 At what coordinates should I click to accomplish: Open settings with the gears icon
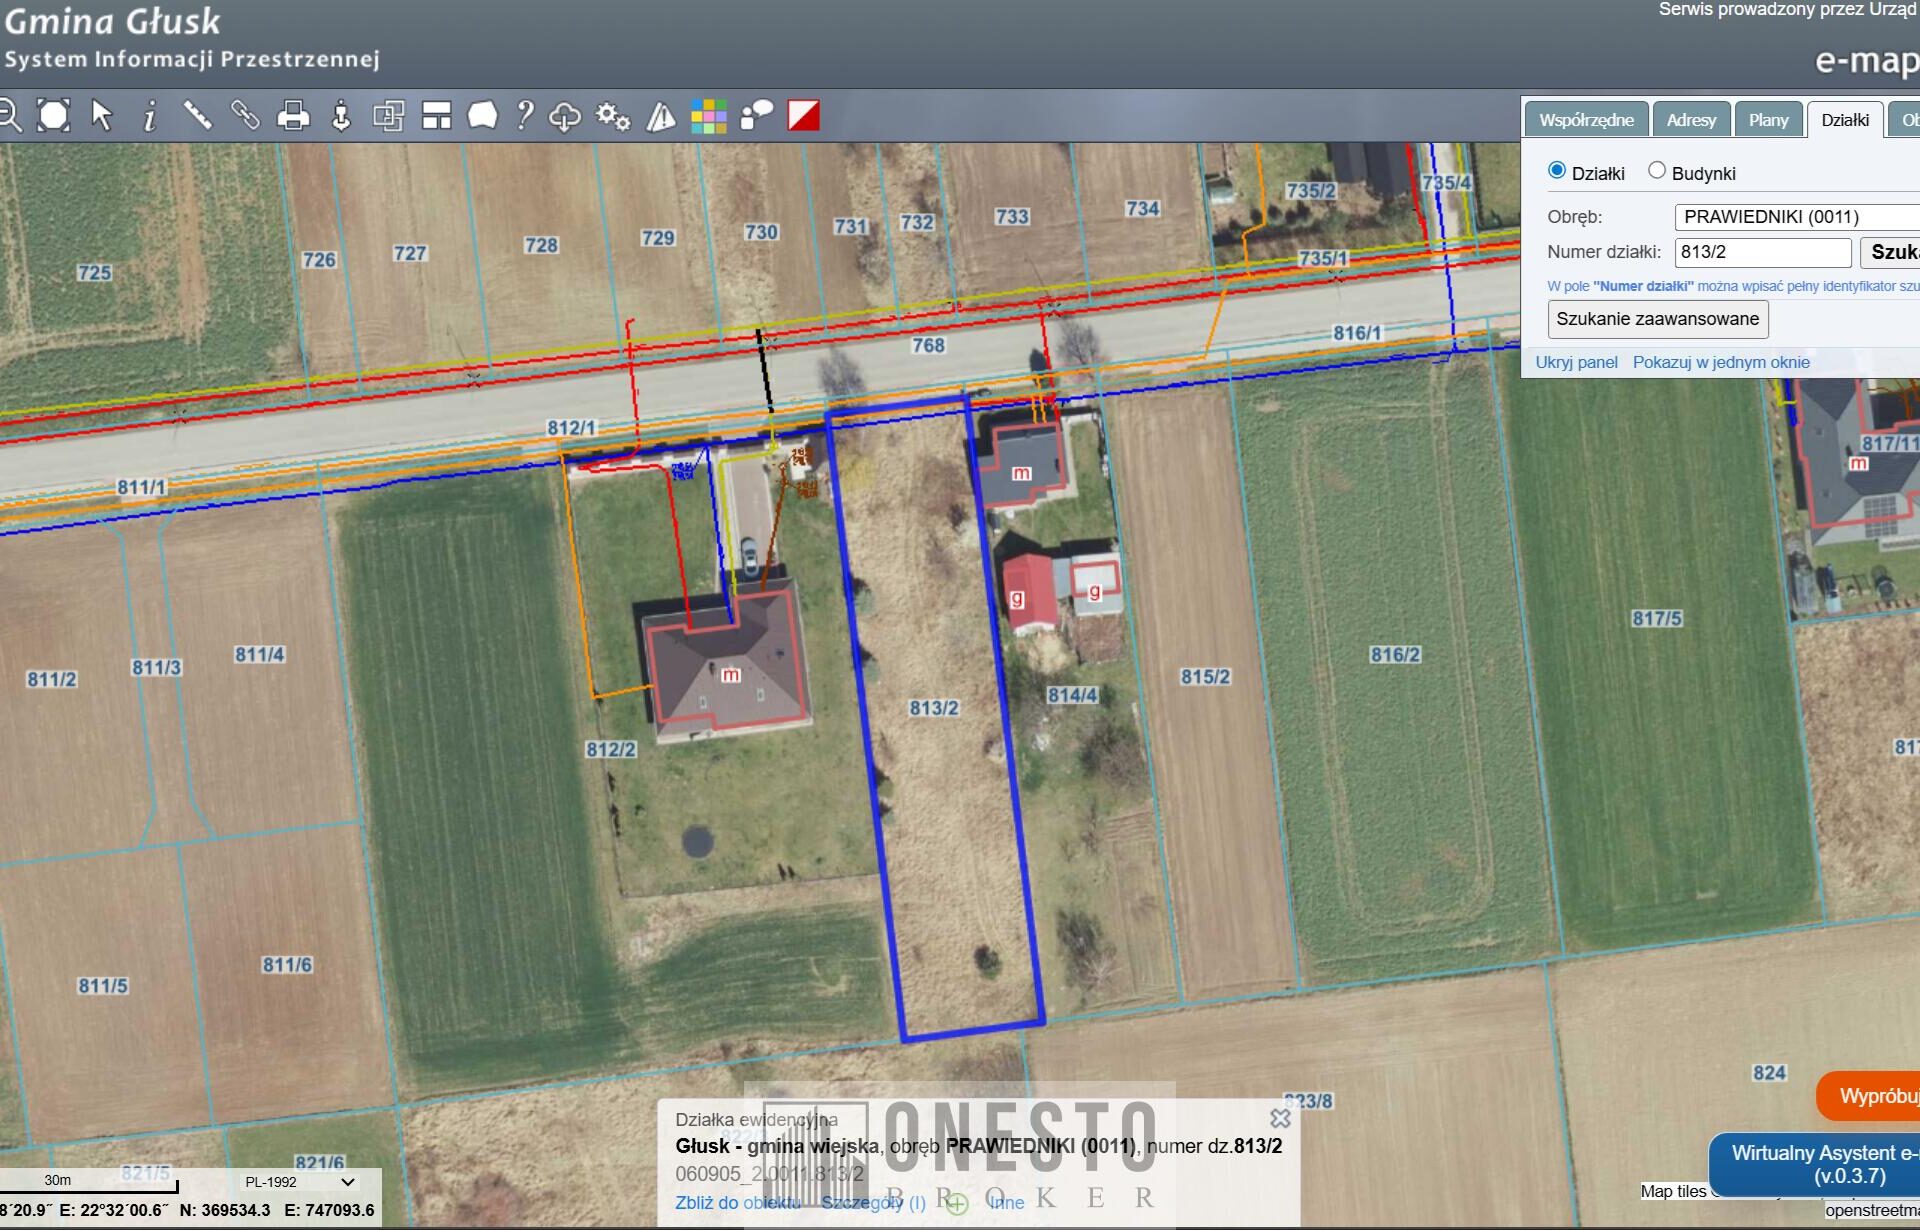[x=613, y=116]
